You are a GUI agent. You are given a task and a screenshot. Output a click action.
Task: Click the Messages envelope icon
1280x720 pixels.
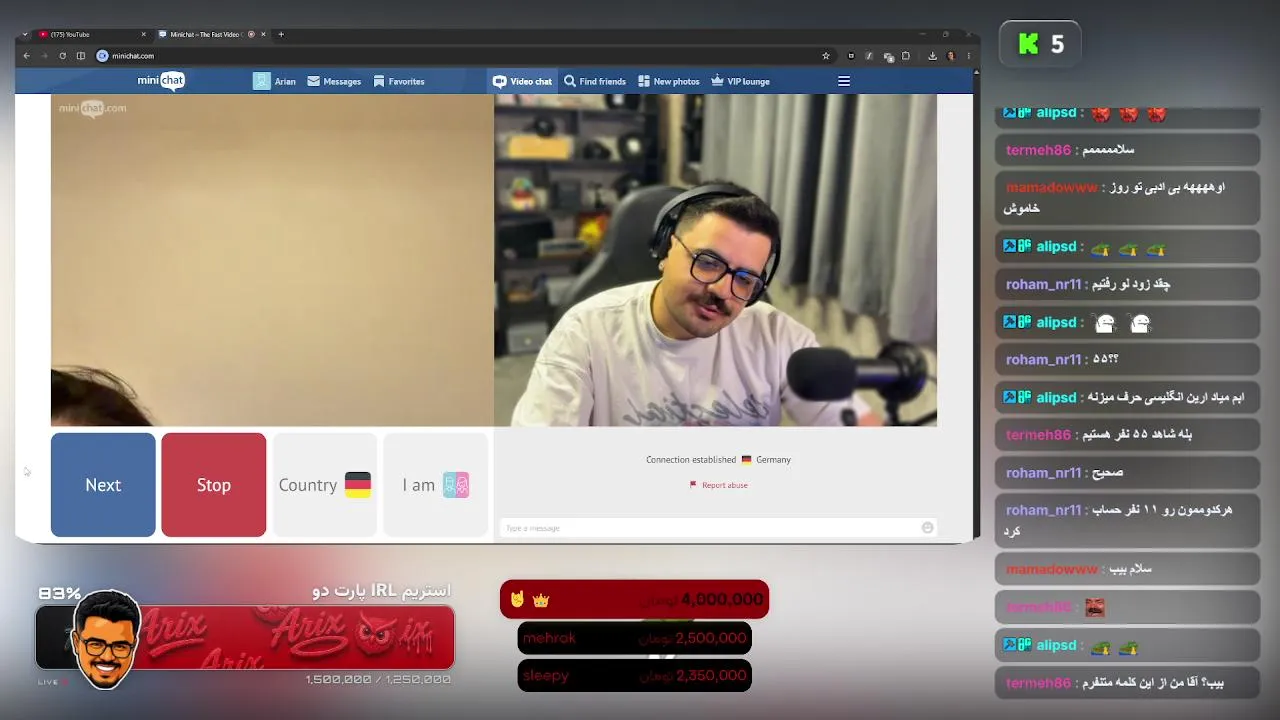click(314, 82)
